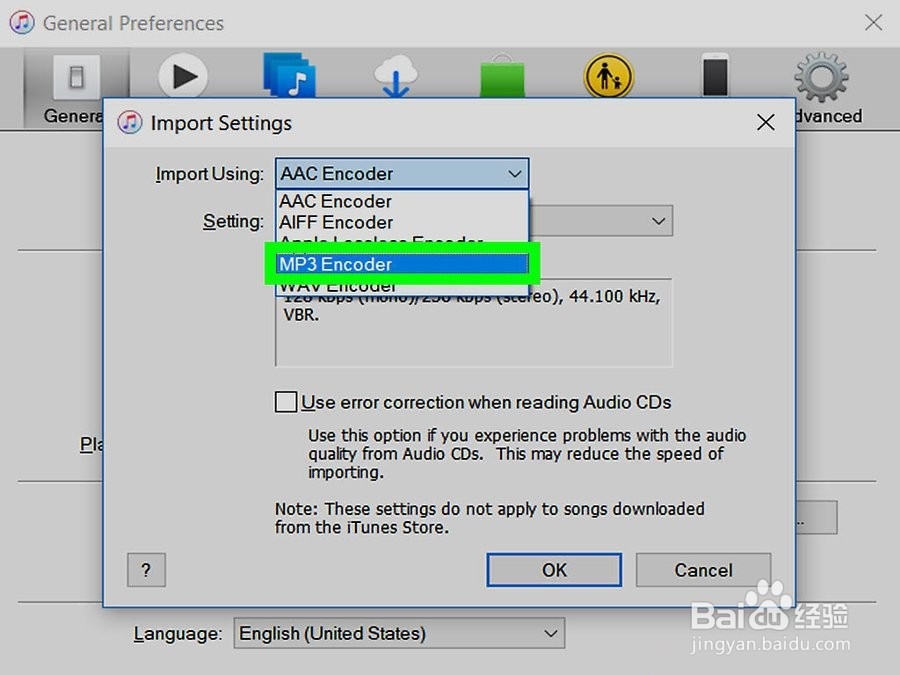The image size is (900, 675).
Task: Open the Sharing preferences music icon
Action: [289, 75]
